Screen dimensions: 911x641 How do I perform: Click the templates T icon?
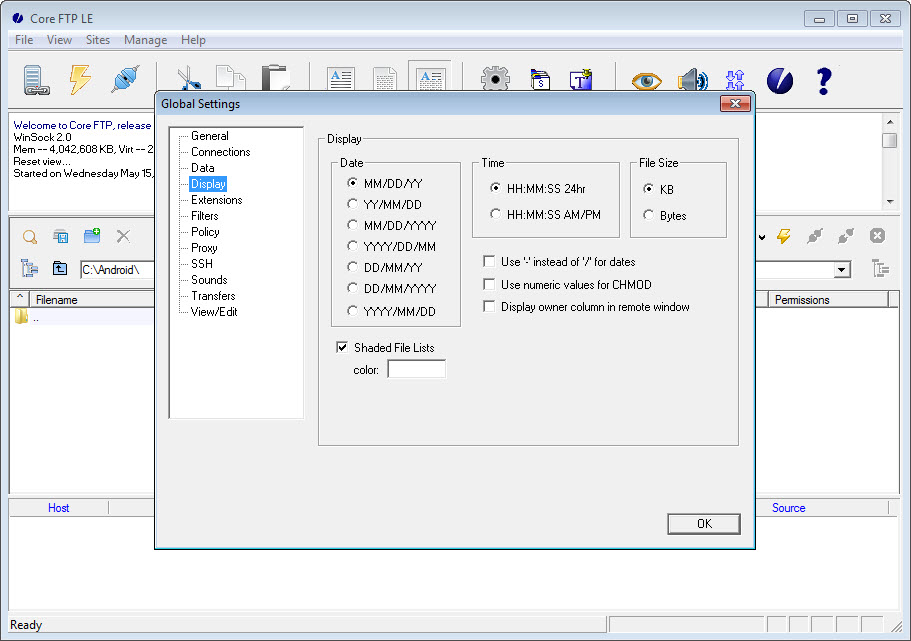pos(580,80)
